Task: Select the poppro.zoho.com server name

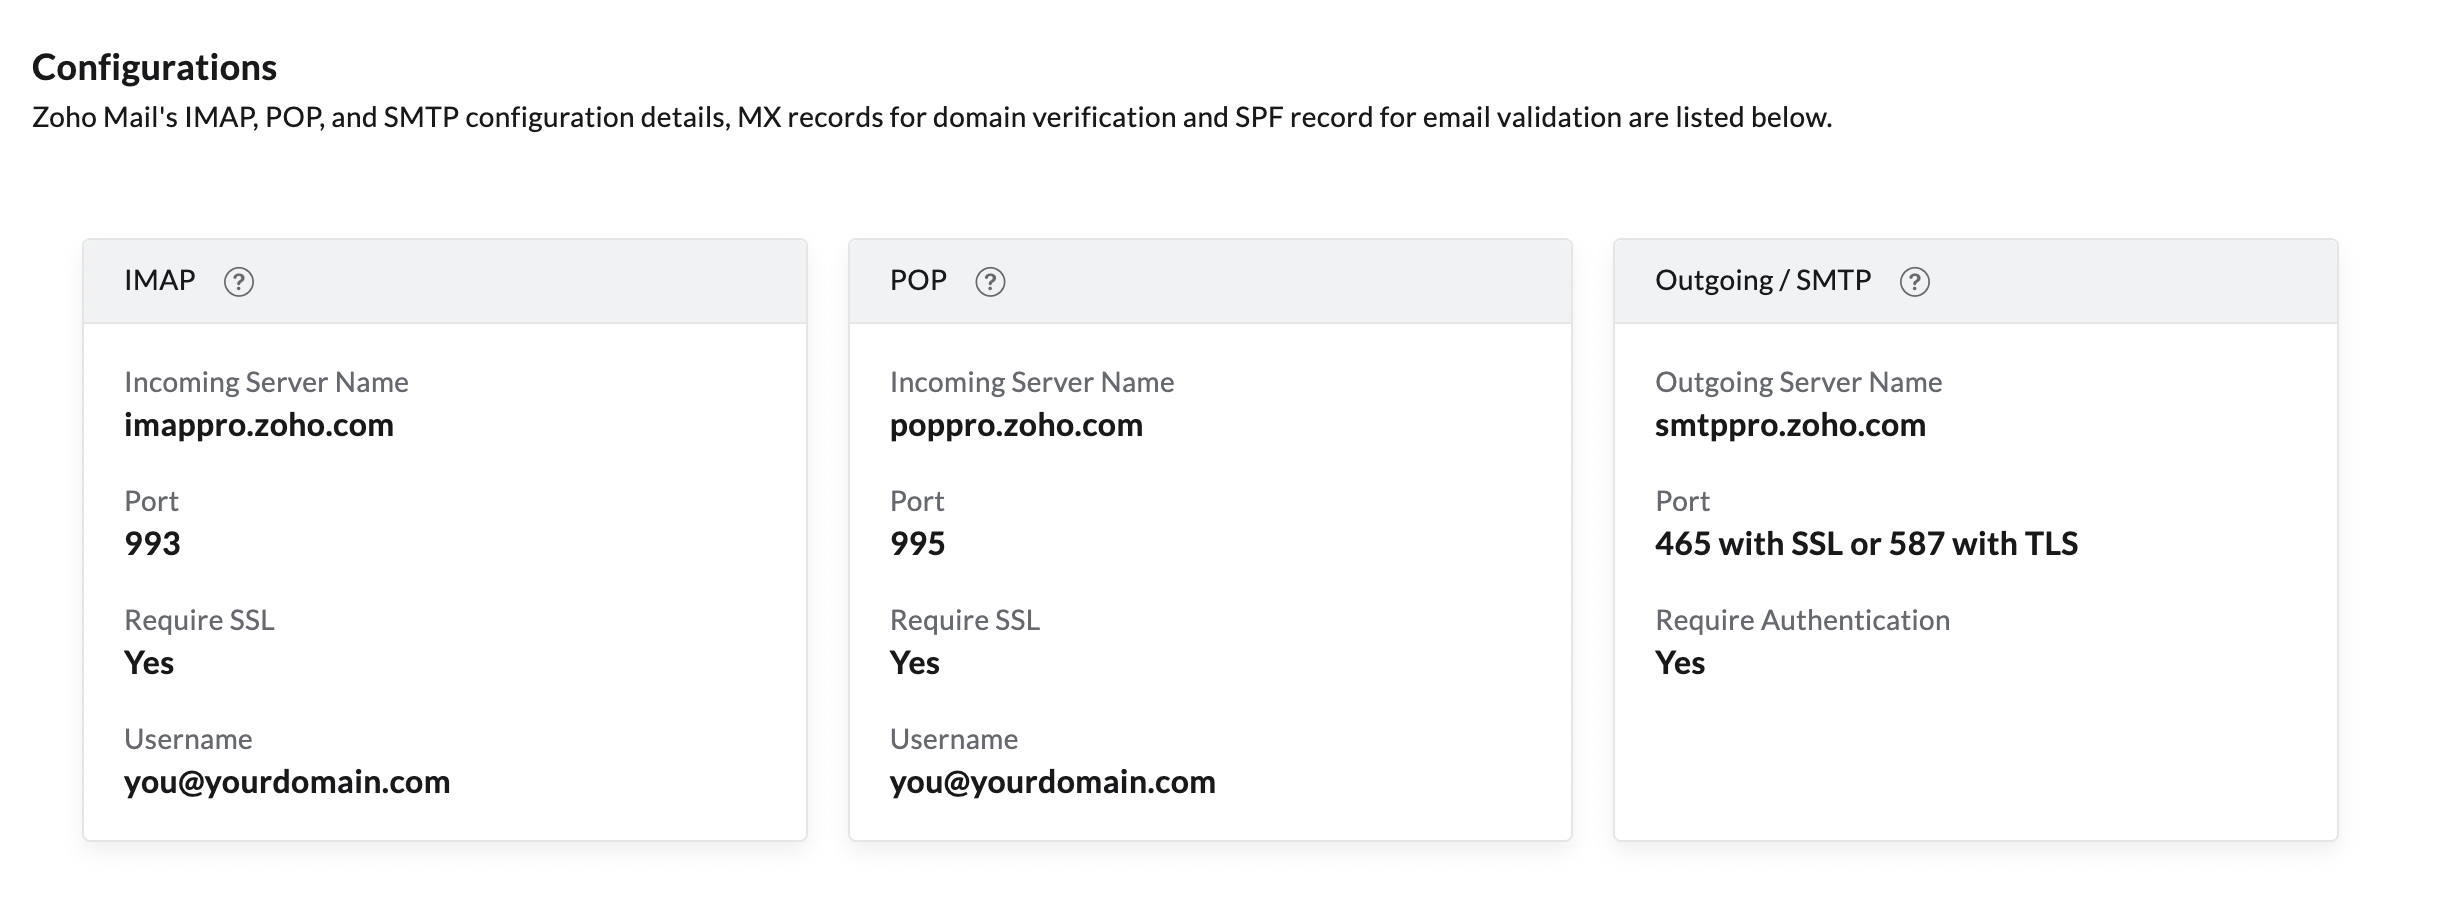Action: [1016, 425]
